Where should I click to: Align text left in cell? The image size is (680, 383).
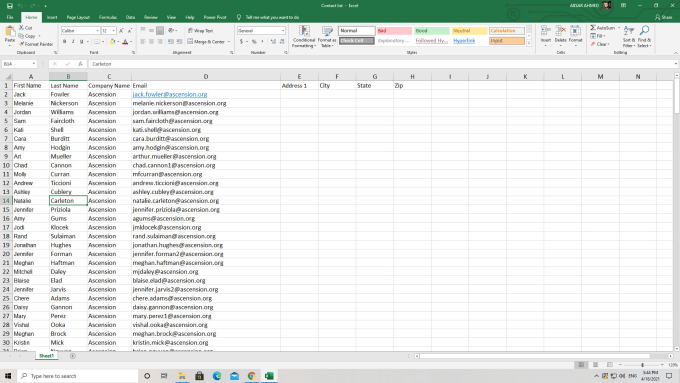(143, 42)
